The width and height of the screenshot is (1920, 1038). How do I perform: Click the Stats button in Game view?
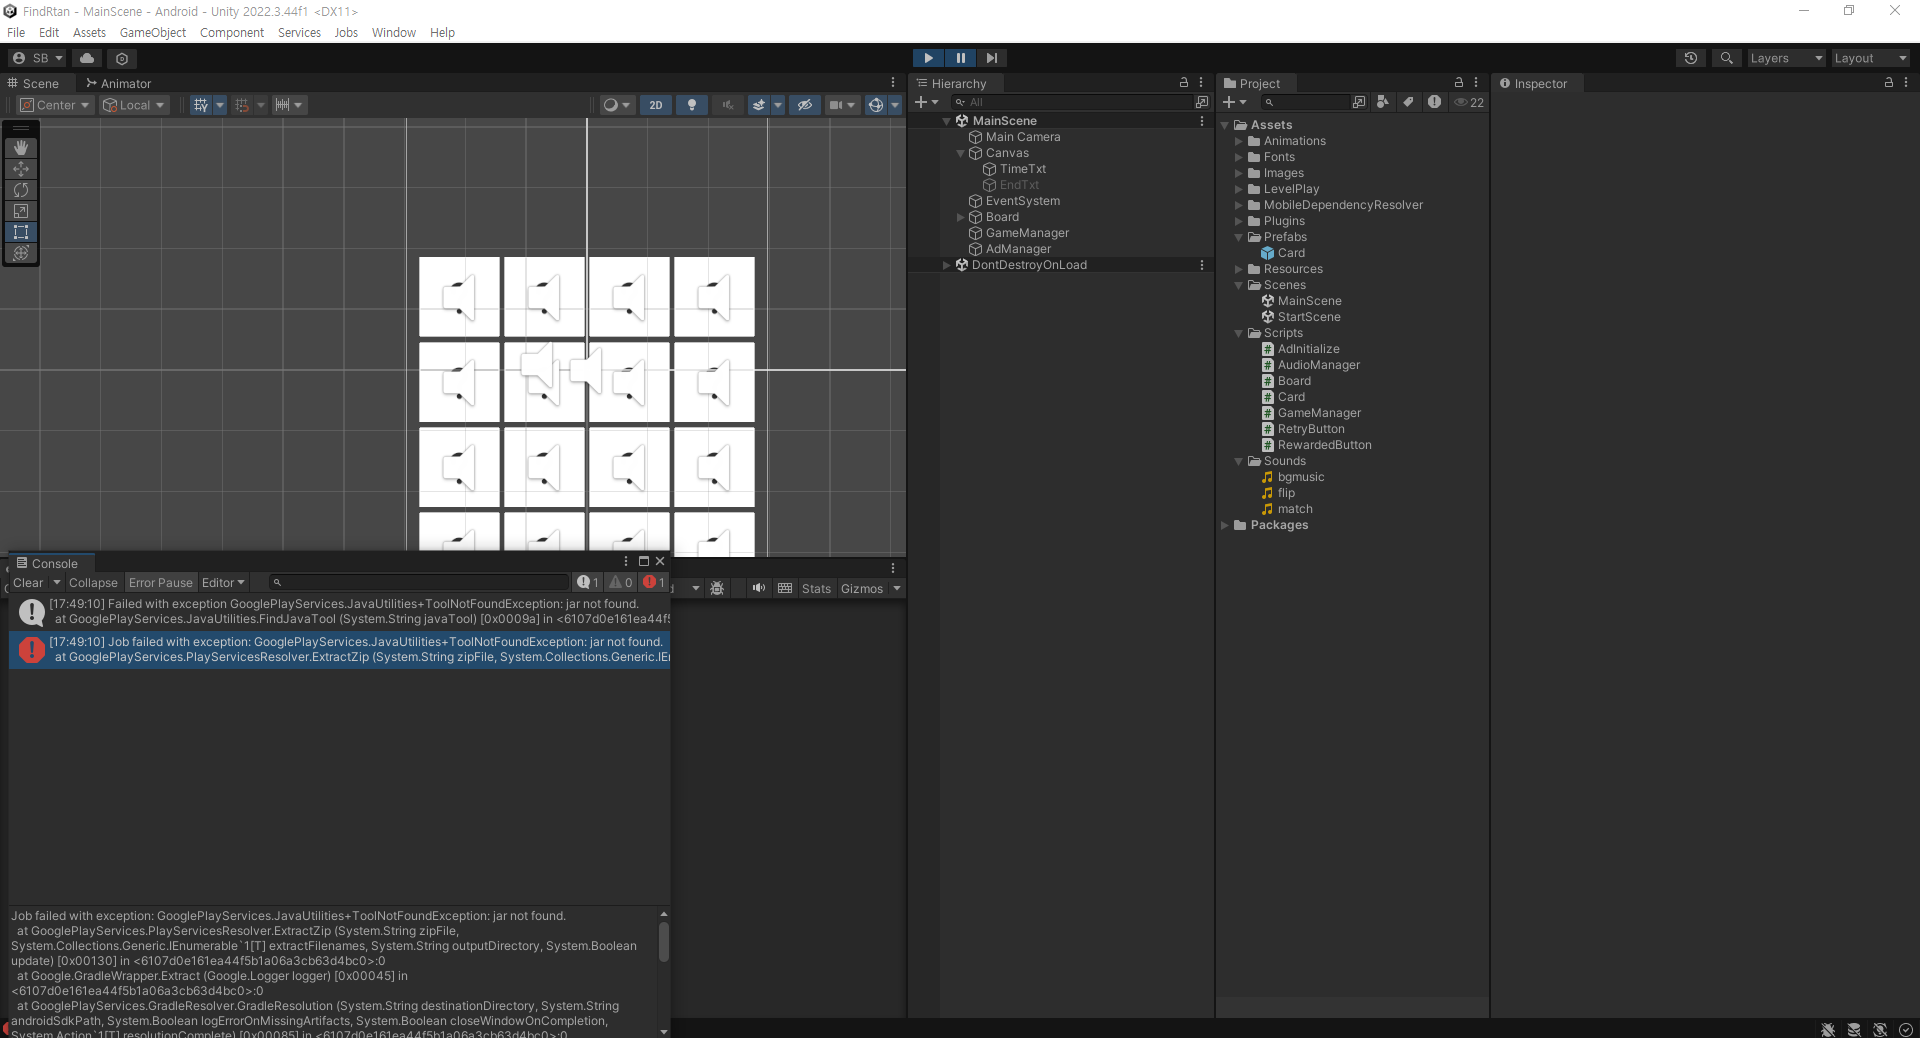pyautogui.click(x=816, y=588)
